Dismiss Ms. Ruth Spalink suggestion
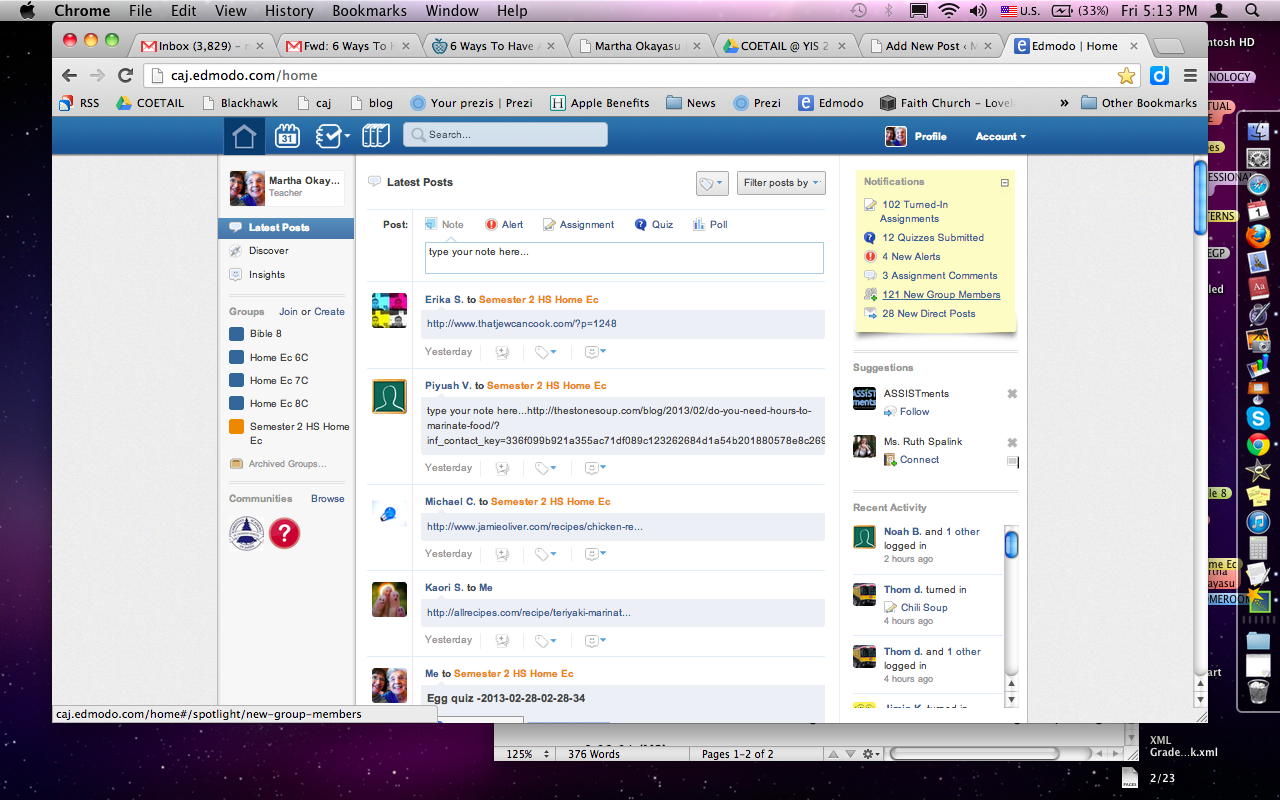 pyautogui.click(x=1012, y=442)
